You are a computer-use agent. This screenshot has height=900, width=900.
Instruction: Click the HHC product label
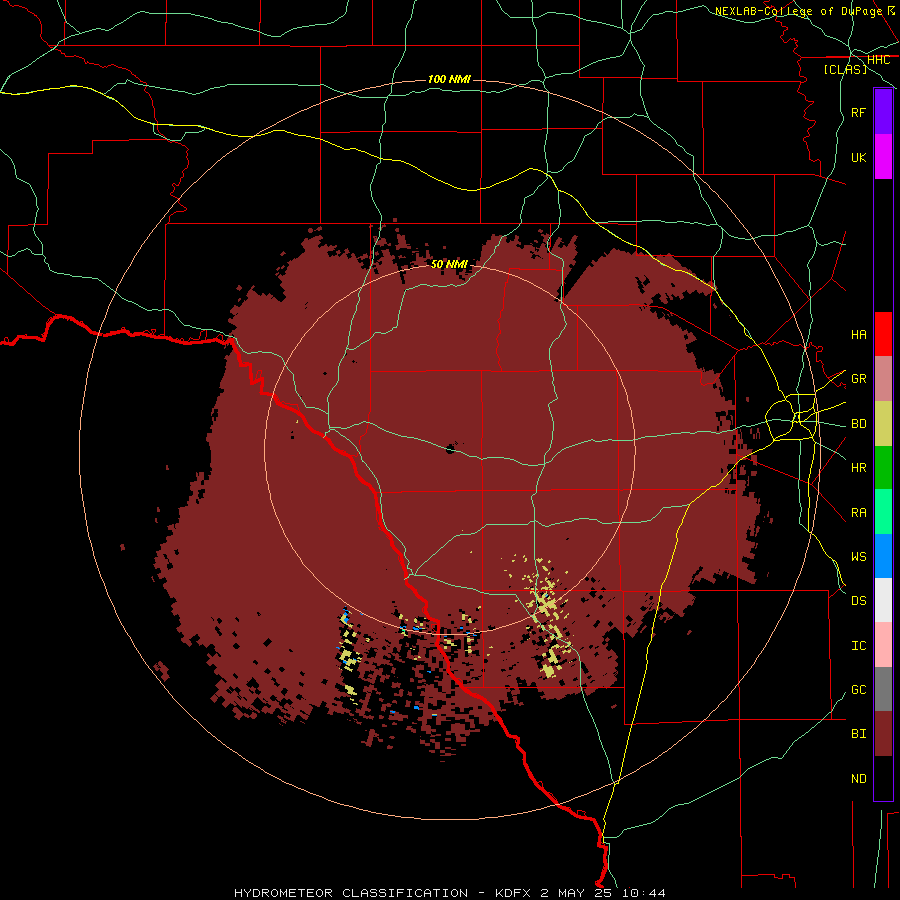[x=878, y=60]
